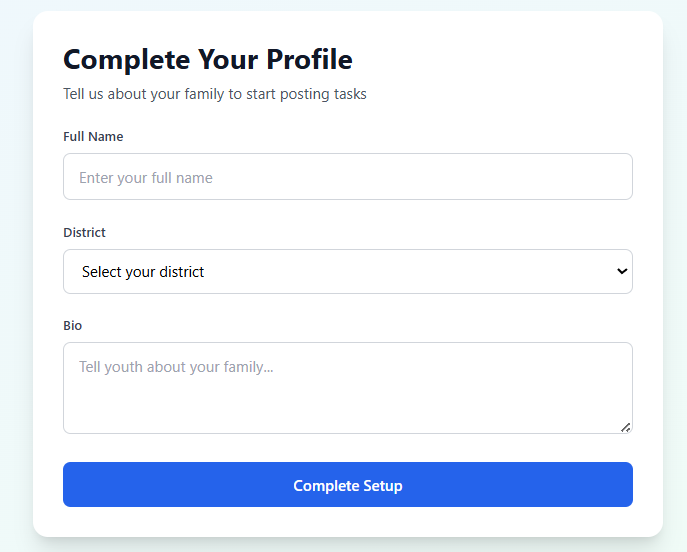Viewport: 687px width, 552px height.
Task: Click the "District" field label
Action: (84, 232)
